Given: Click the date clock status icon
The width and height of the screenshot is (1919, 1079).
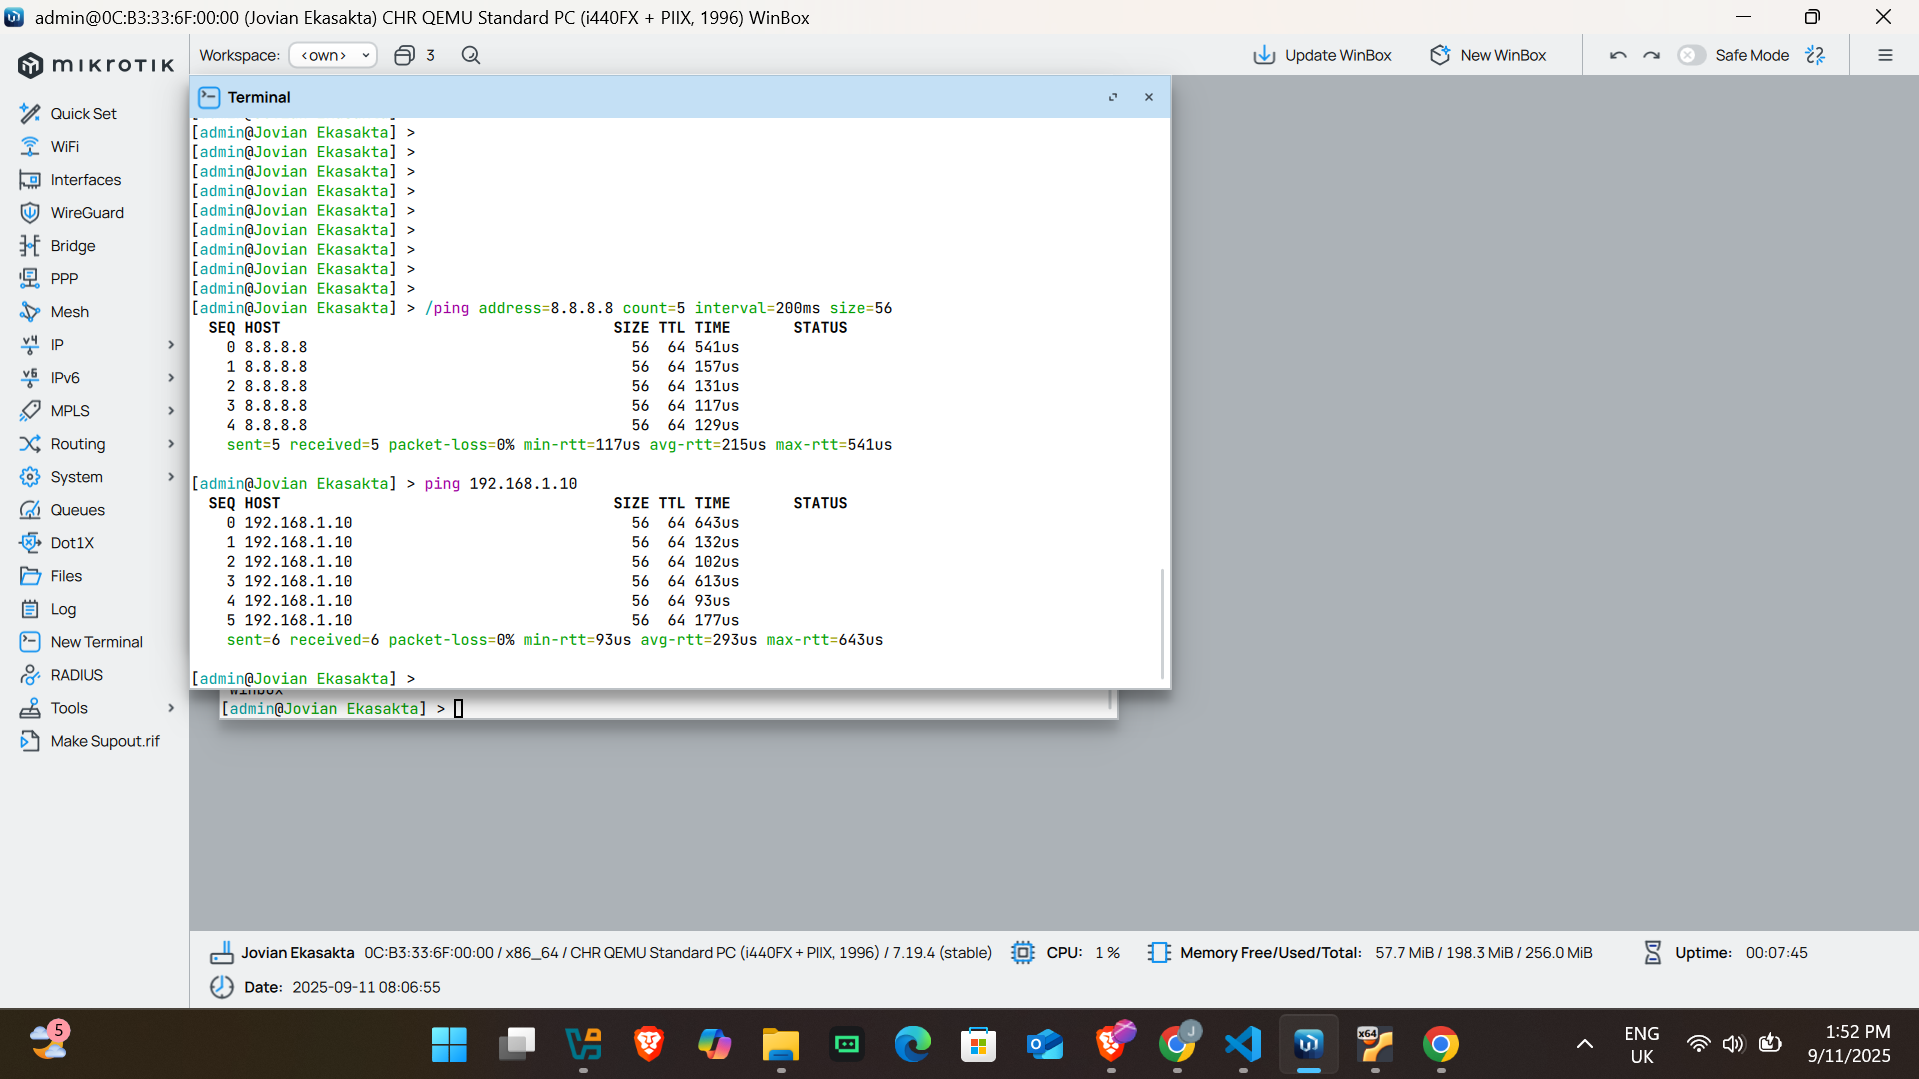Looking at the screenshot, I should pyautogui.click(x=221, y=986).
